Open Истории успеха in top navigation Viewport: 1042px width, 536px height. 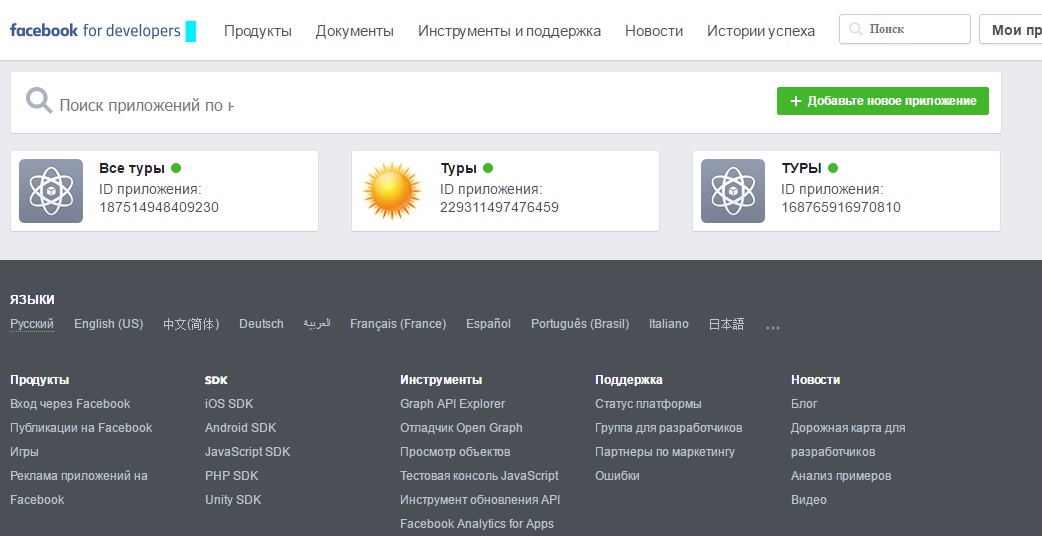pos(761,31)
